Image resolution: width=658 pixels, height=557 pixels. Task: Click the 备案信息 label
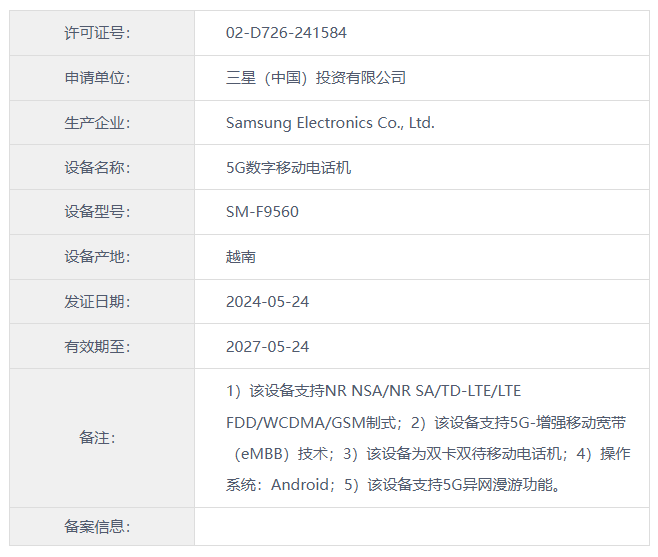(x=97, y=527)
